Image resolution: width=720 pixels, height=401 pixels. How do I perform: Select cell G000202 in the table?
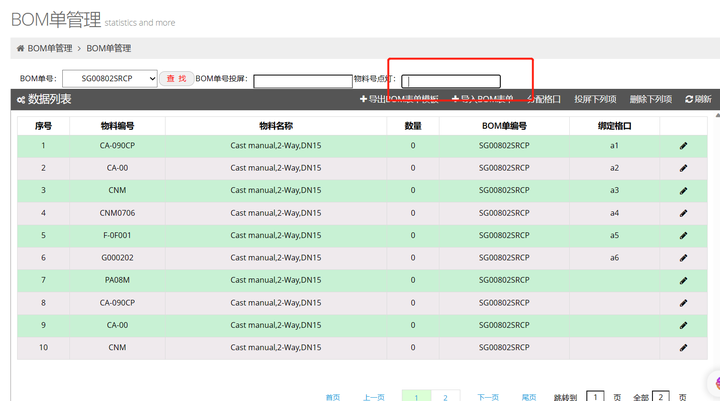point(118,258)
